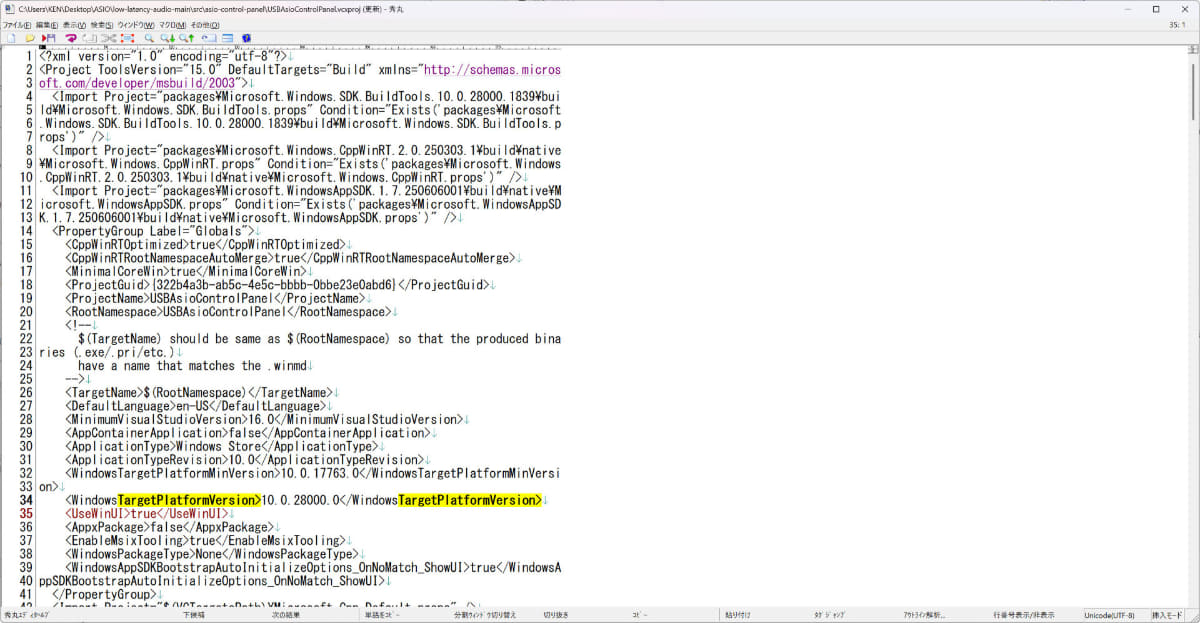Click the xml version declaration on line 1
Viewport: 1200px width, 623px height.
point(164,57)
